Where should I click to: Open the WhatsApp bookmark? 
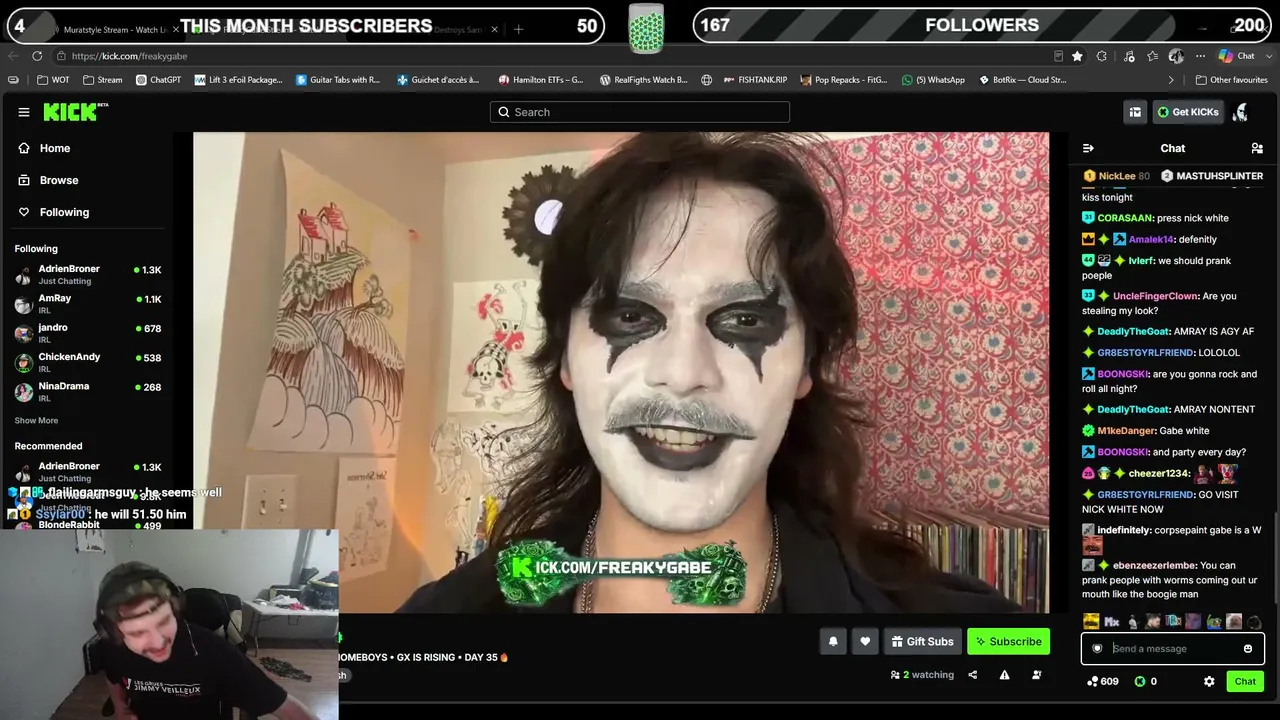(x=933, y=80)
